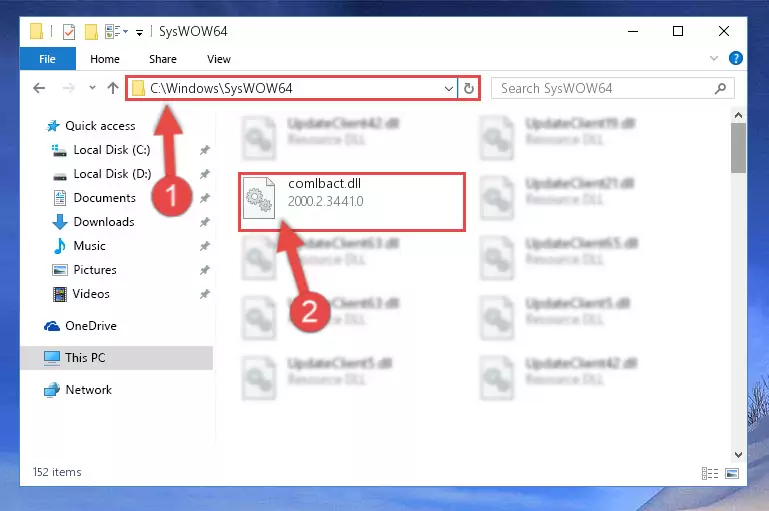Refresh the SysWOW64 folder view
The height and width of the screenshot is (511, 769).
(x=469, y=88)
